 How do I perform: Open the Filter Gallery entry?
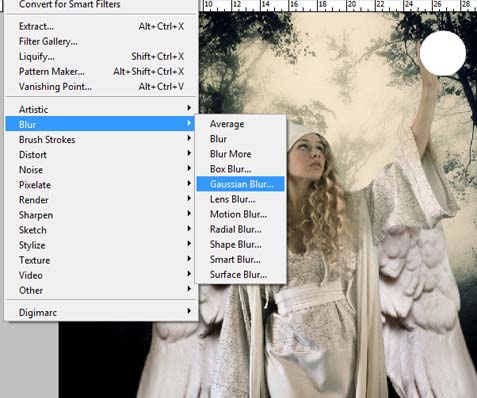click(100, 41)
